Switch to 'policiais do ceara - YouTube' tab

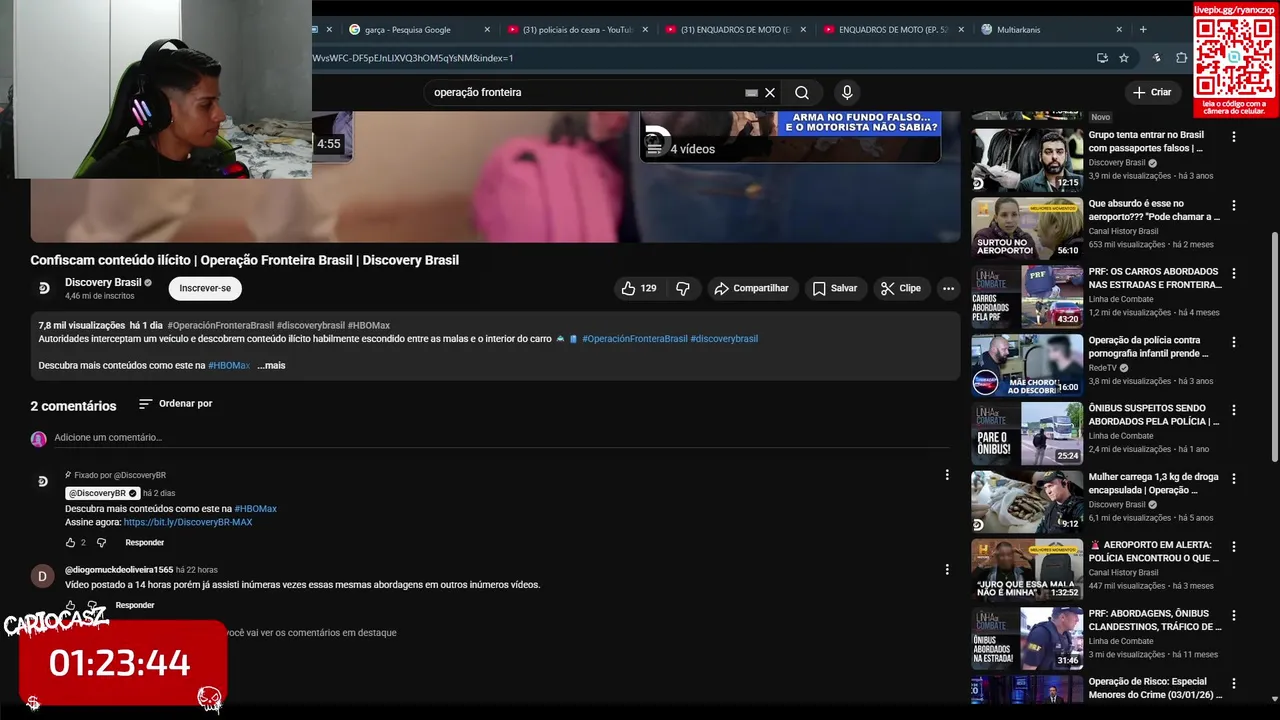click(576, 30)
